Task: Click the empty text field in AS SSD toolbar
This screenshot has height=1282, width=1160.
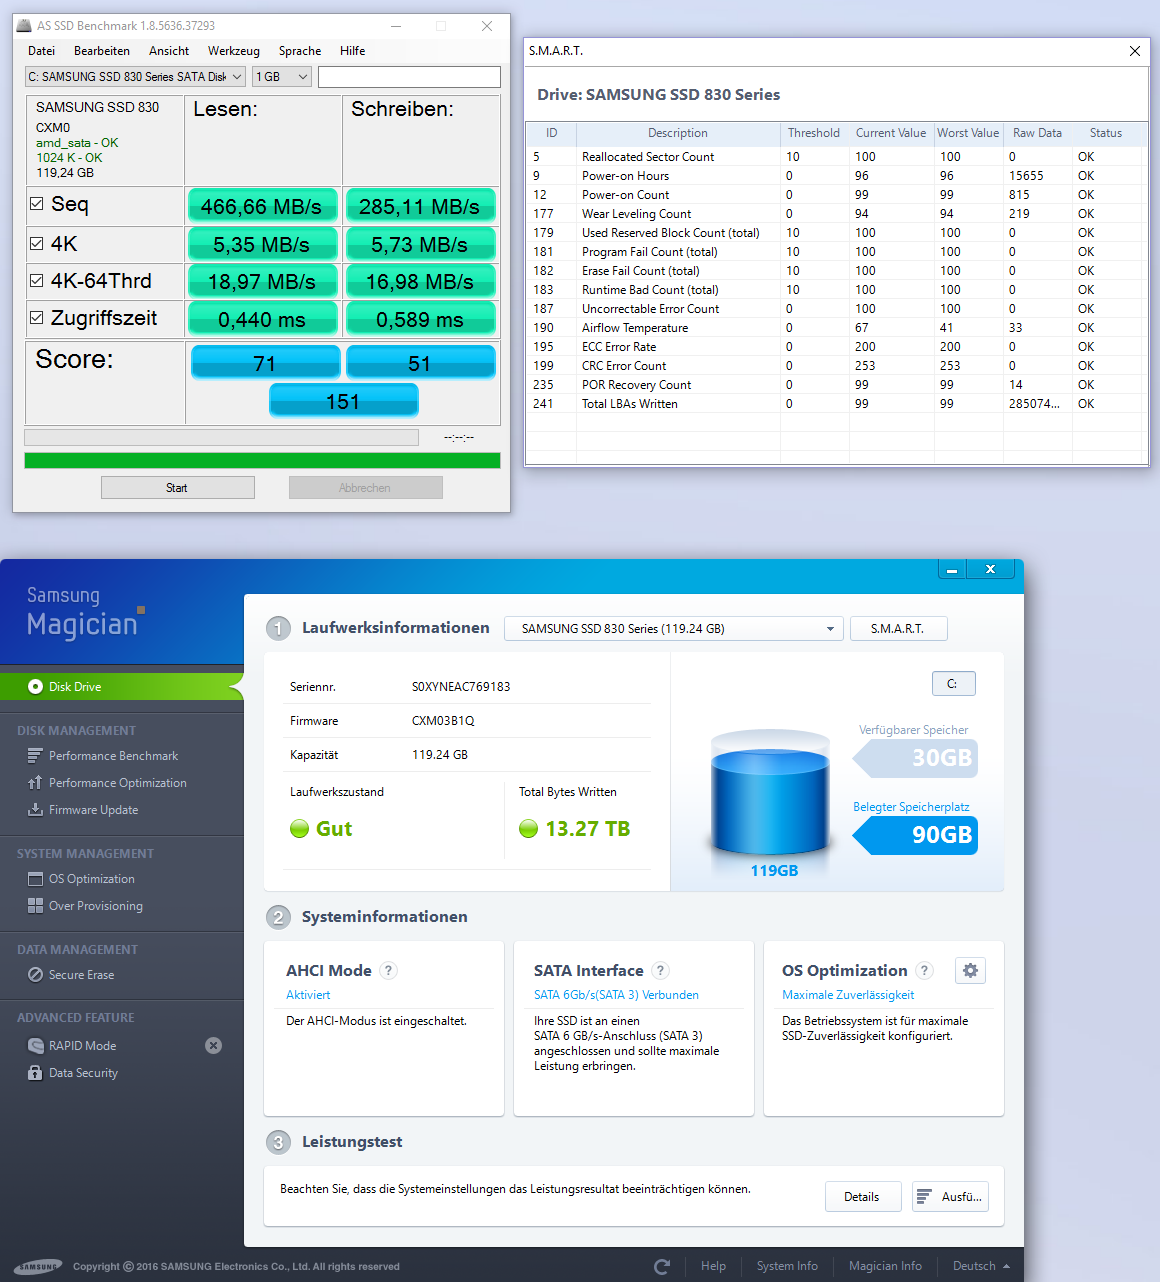Action: point(409,77)
